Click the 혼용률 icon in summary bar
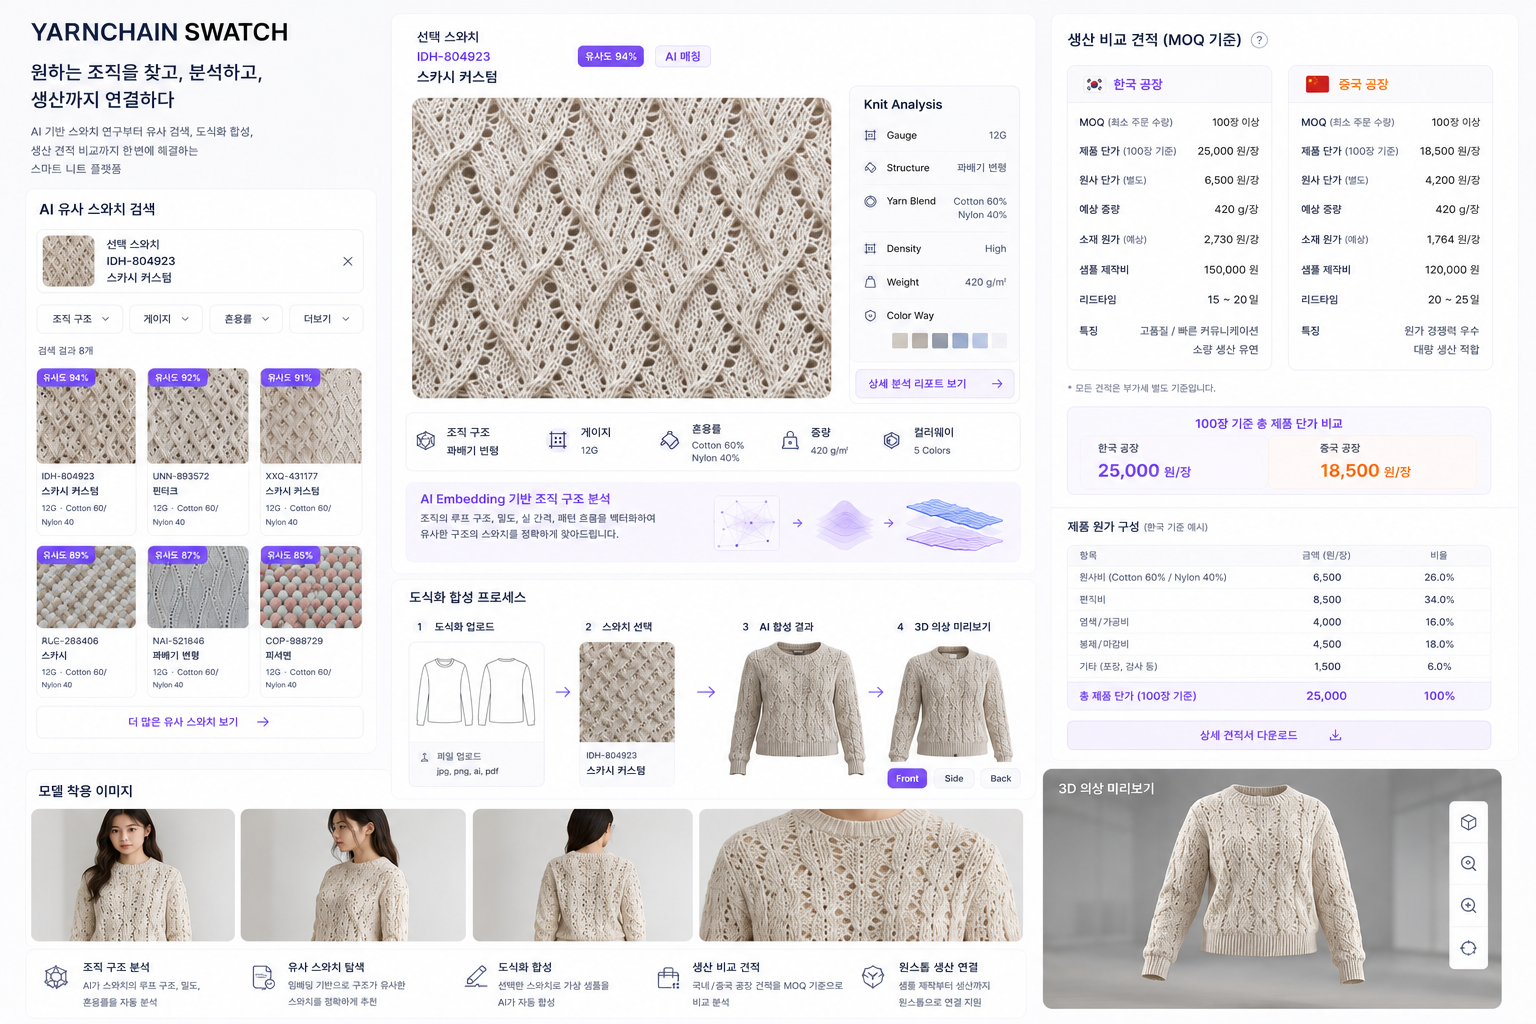 [x=669, y=441]
